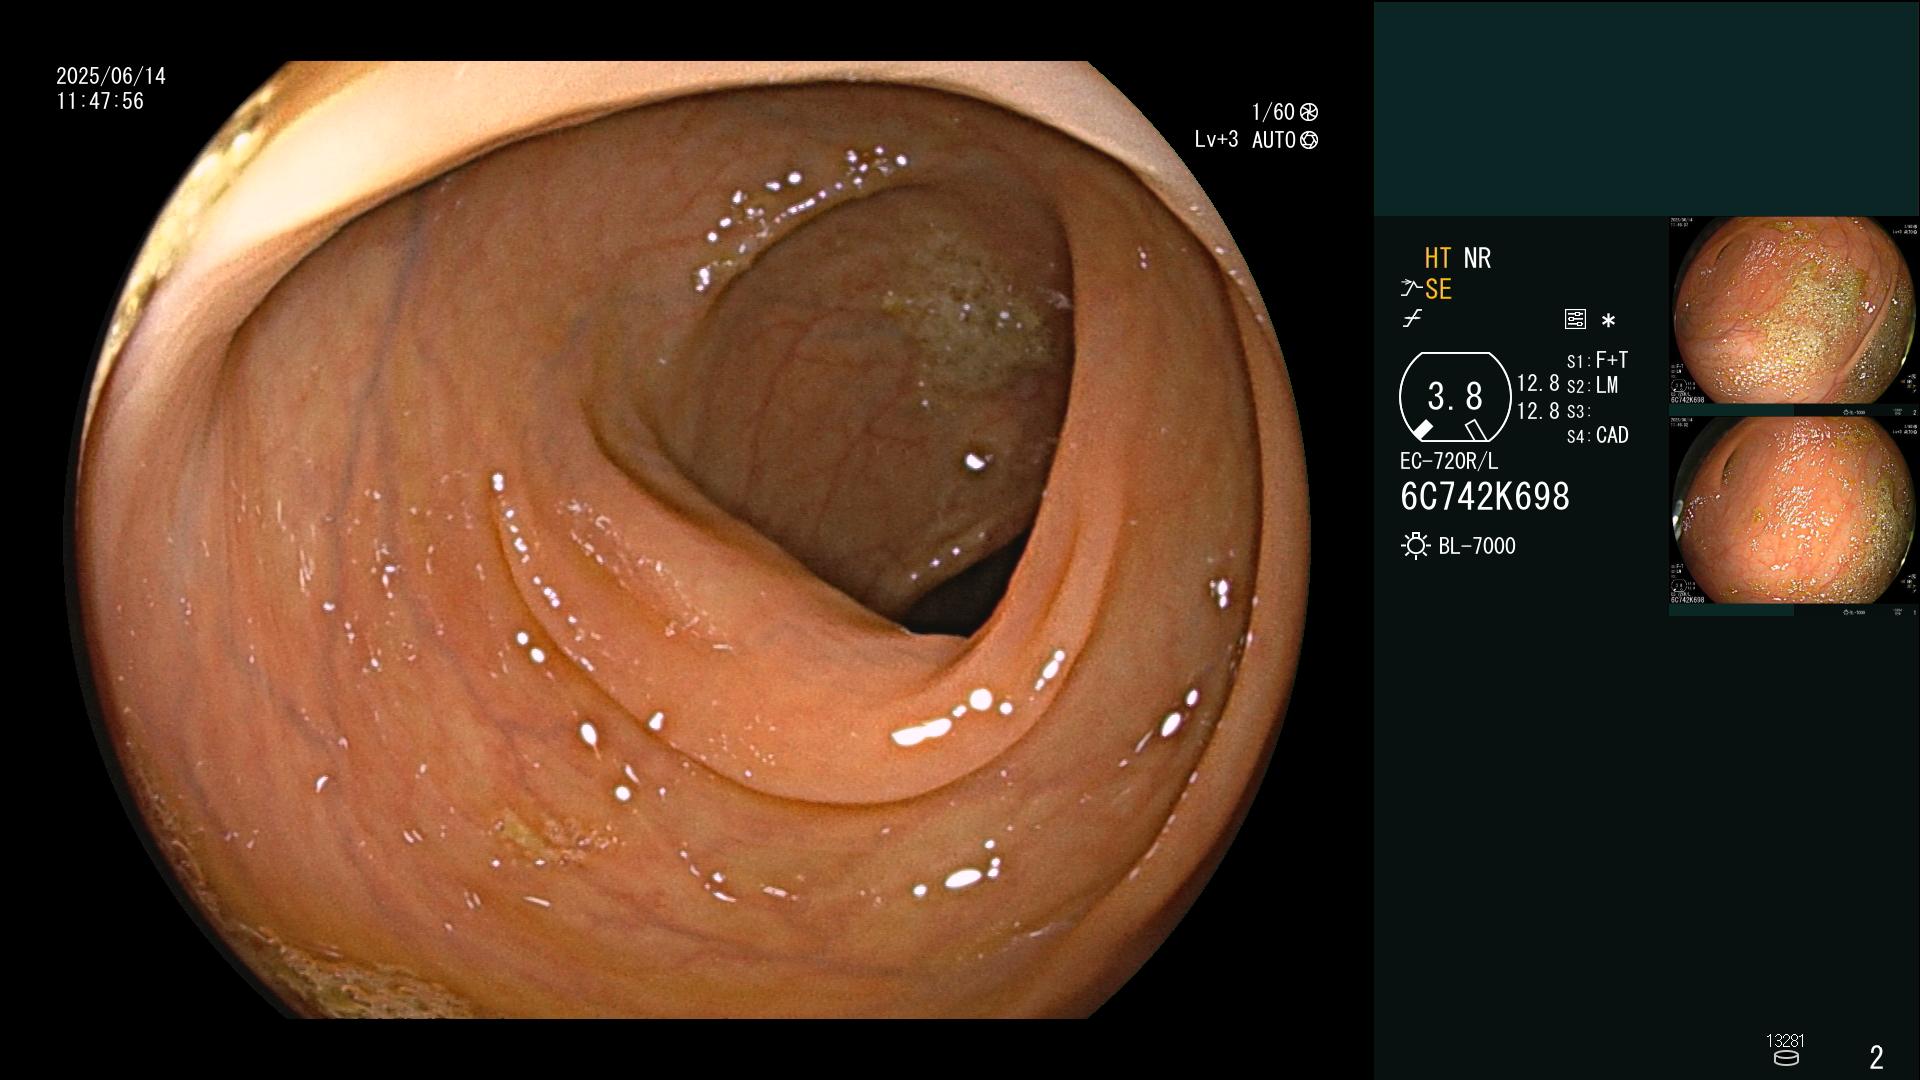1920x1080 pixels.
Task: Click the scope model EC-720R/L
Action: 1449,462
